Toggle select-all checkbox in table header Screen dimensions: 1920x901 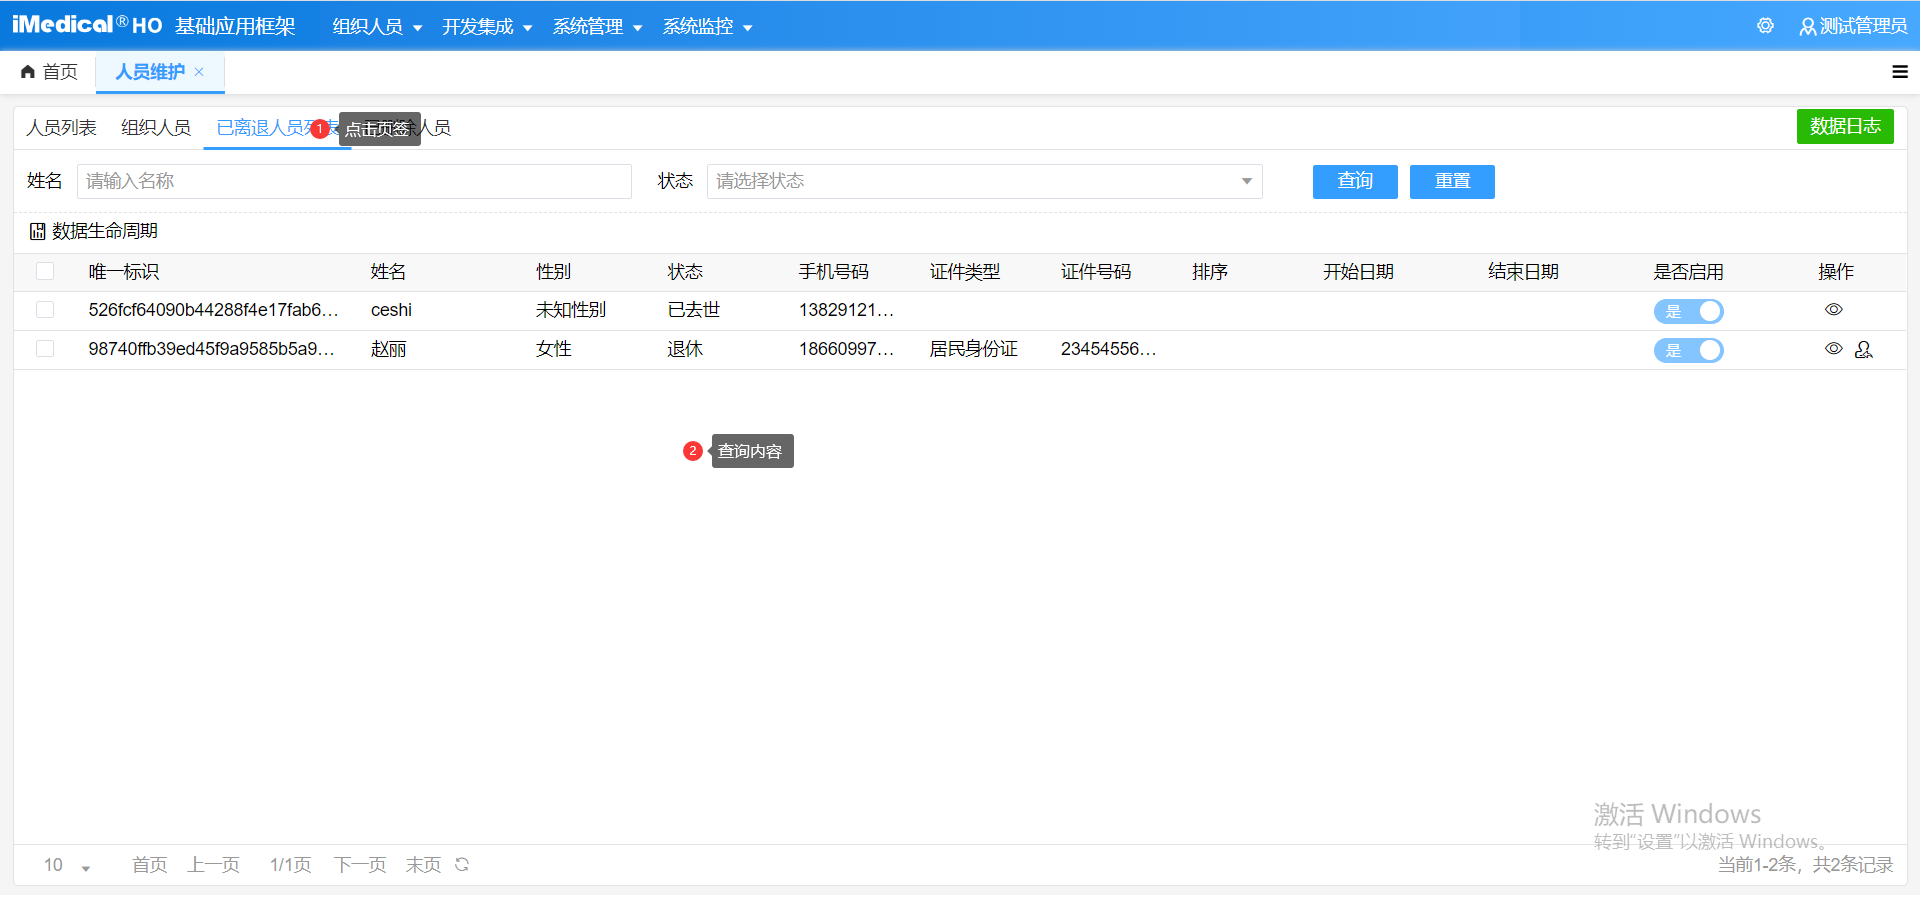(45, 271)
